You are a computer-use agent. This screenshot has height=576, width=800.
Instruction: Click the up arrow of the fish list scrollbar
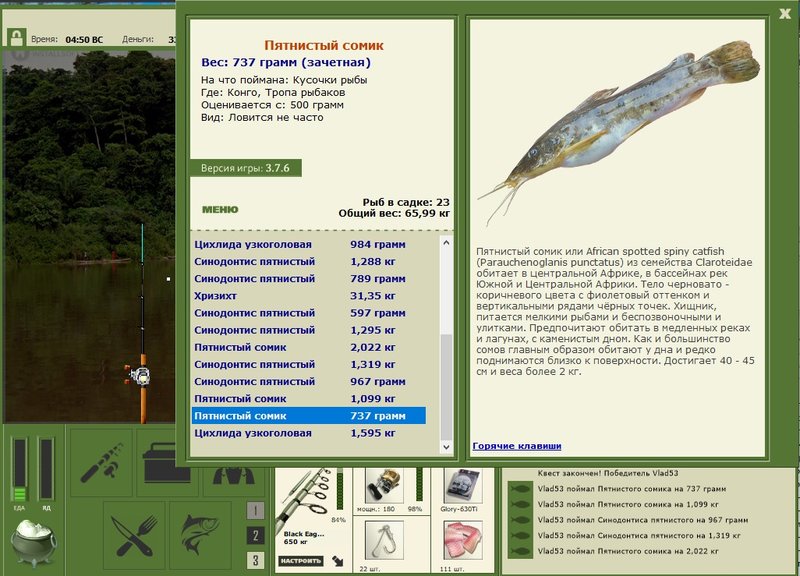click(x=446, y=243)
